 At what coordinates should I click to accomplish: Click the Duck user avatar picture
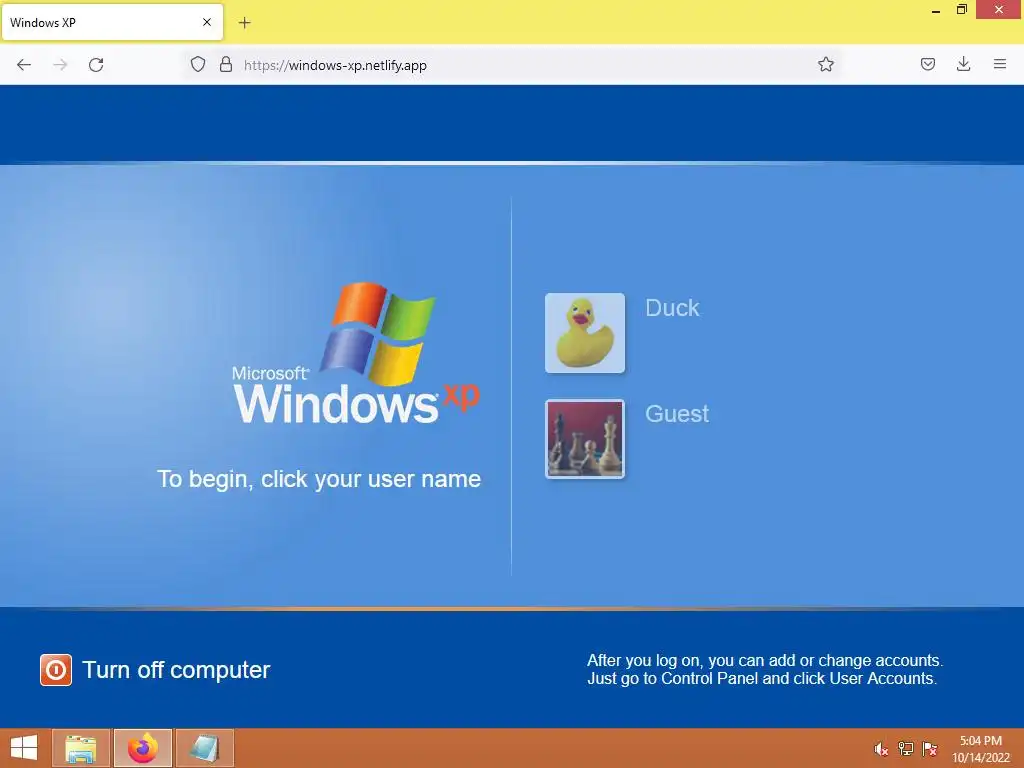pyautogui.click(x=584, y=333)
